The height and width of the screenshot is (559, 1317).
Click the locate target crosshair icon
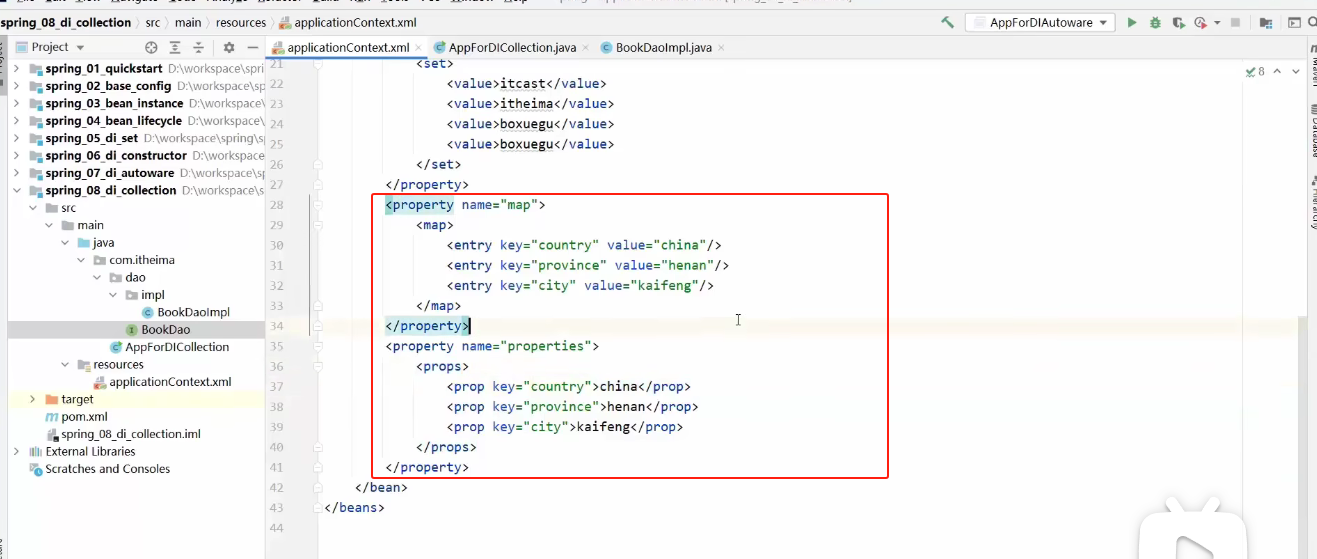click(x=151, y=47)
